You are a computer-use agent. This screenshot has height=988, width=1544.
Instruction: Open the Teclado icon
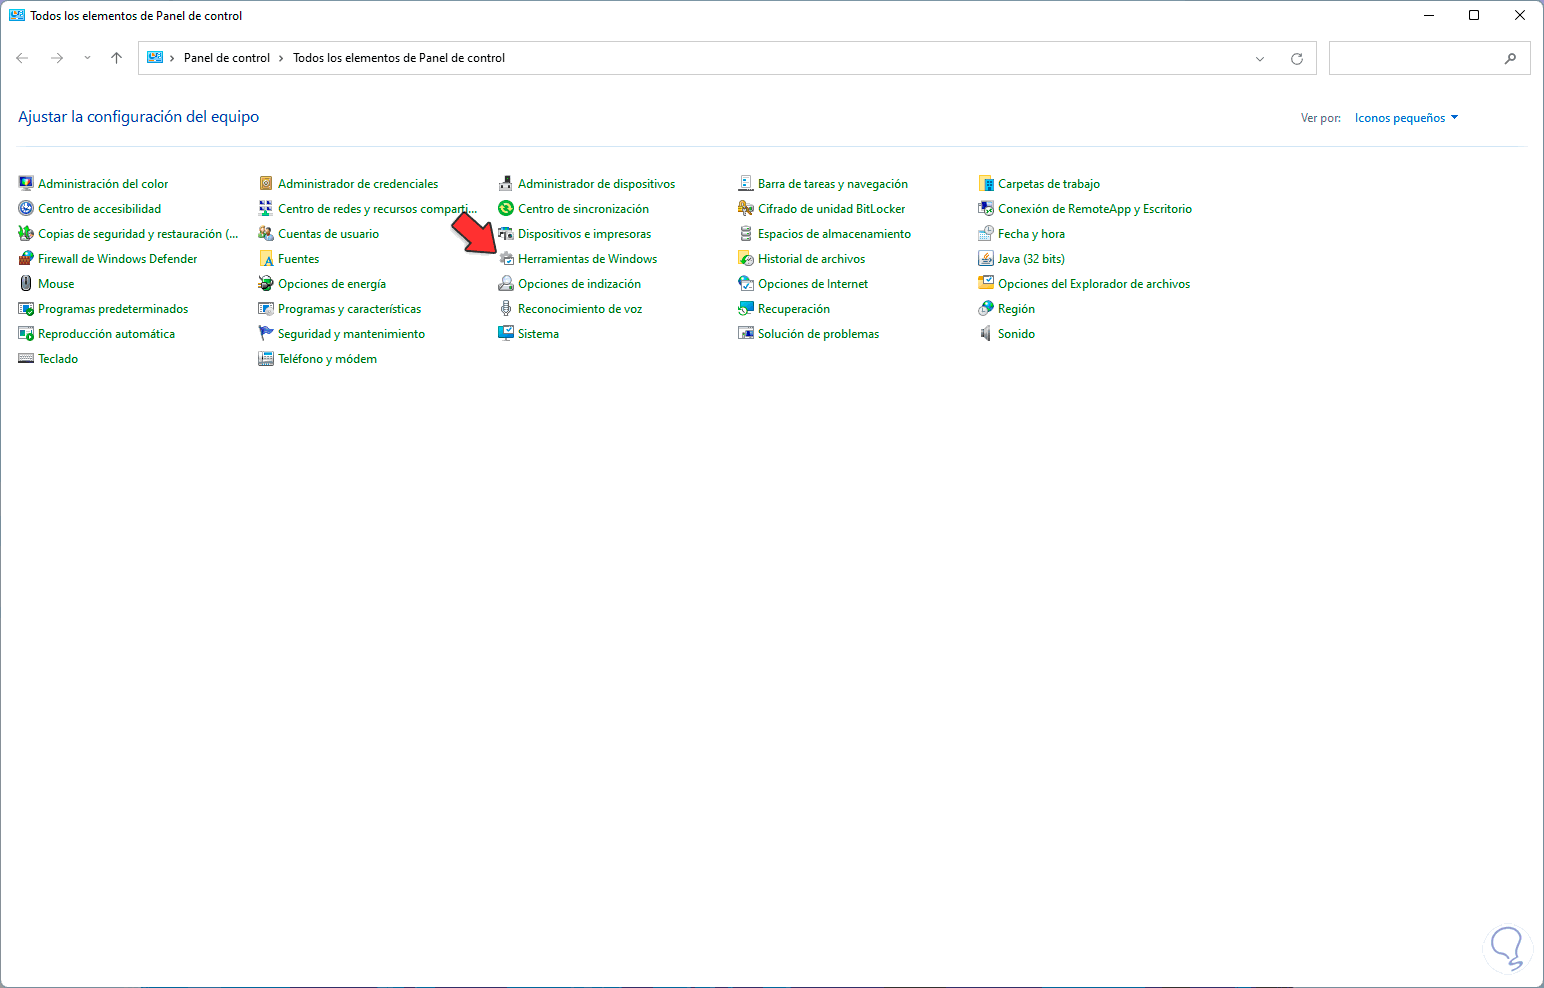point(26,358)
